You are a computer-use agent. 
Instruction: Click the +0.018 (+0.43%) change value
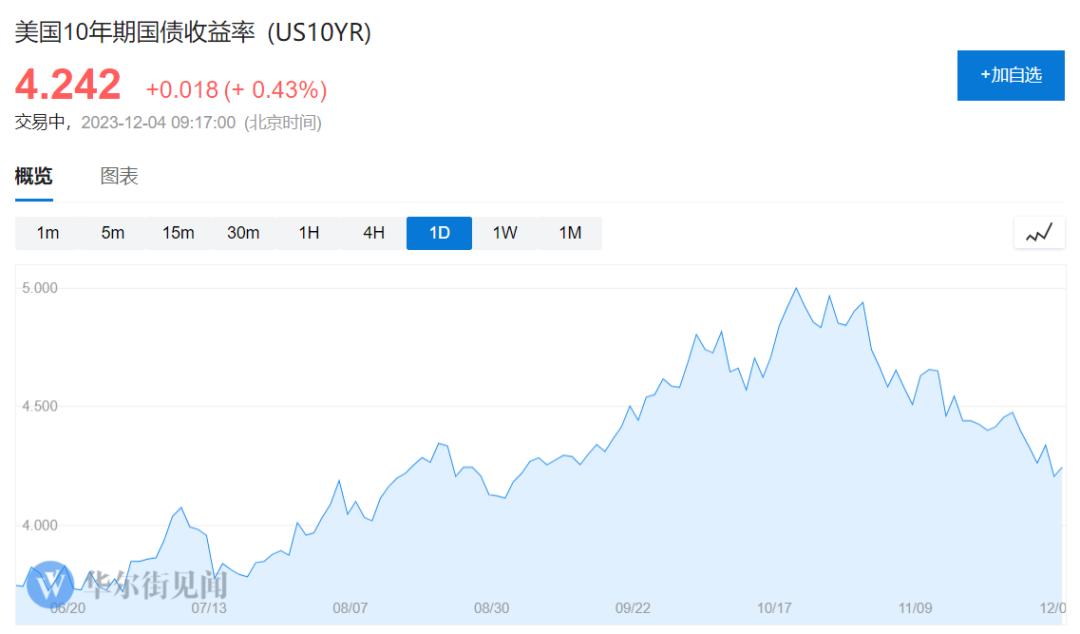coord(236,90)
